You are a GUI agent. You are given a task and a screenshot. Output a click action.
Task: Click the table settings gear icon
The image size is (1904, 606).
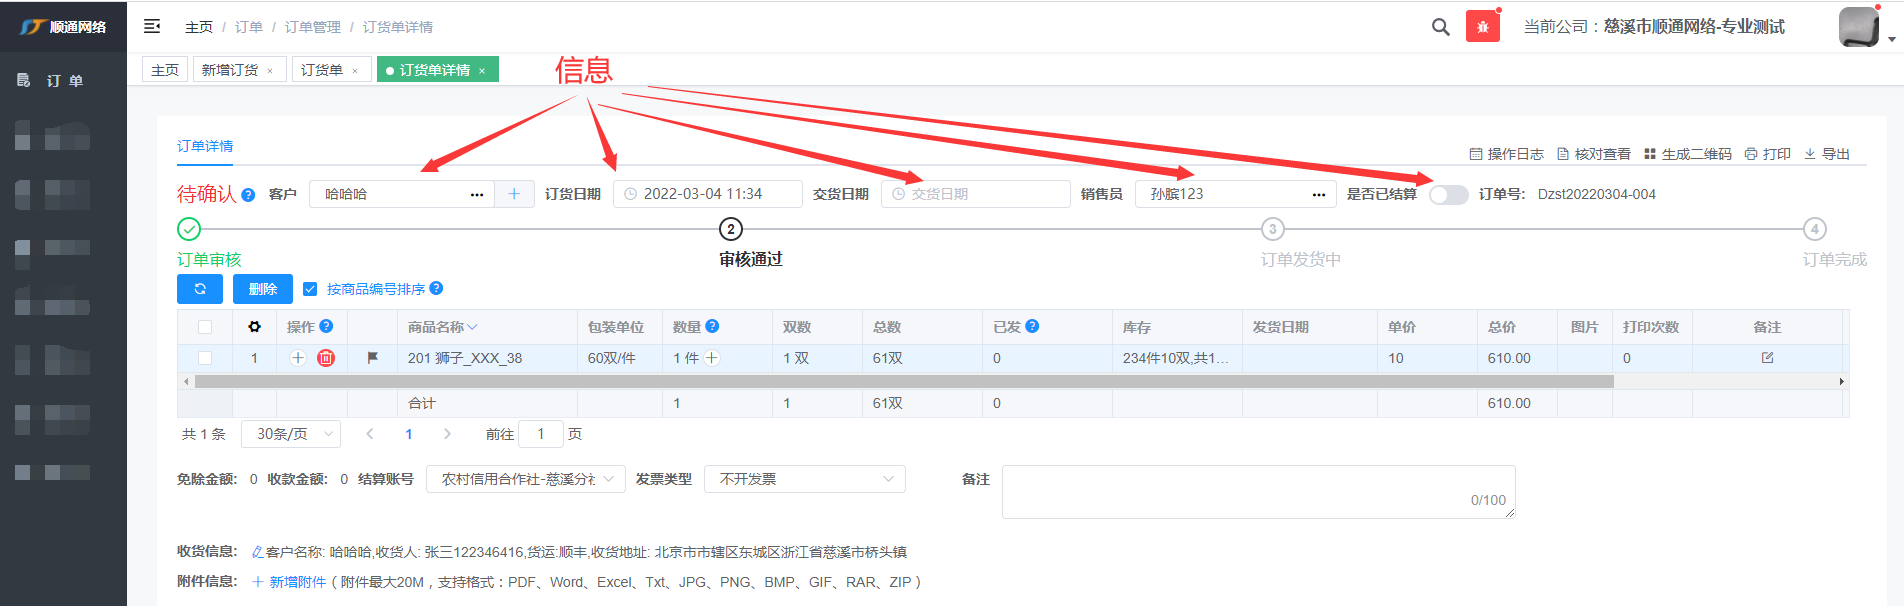pyautogui.click(x=254, y=327)
